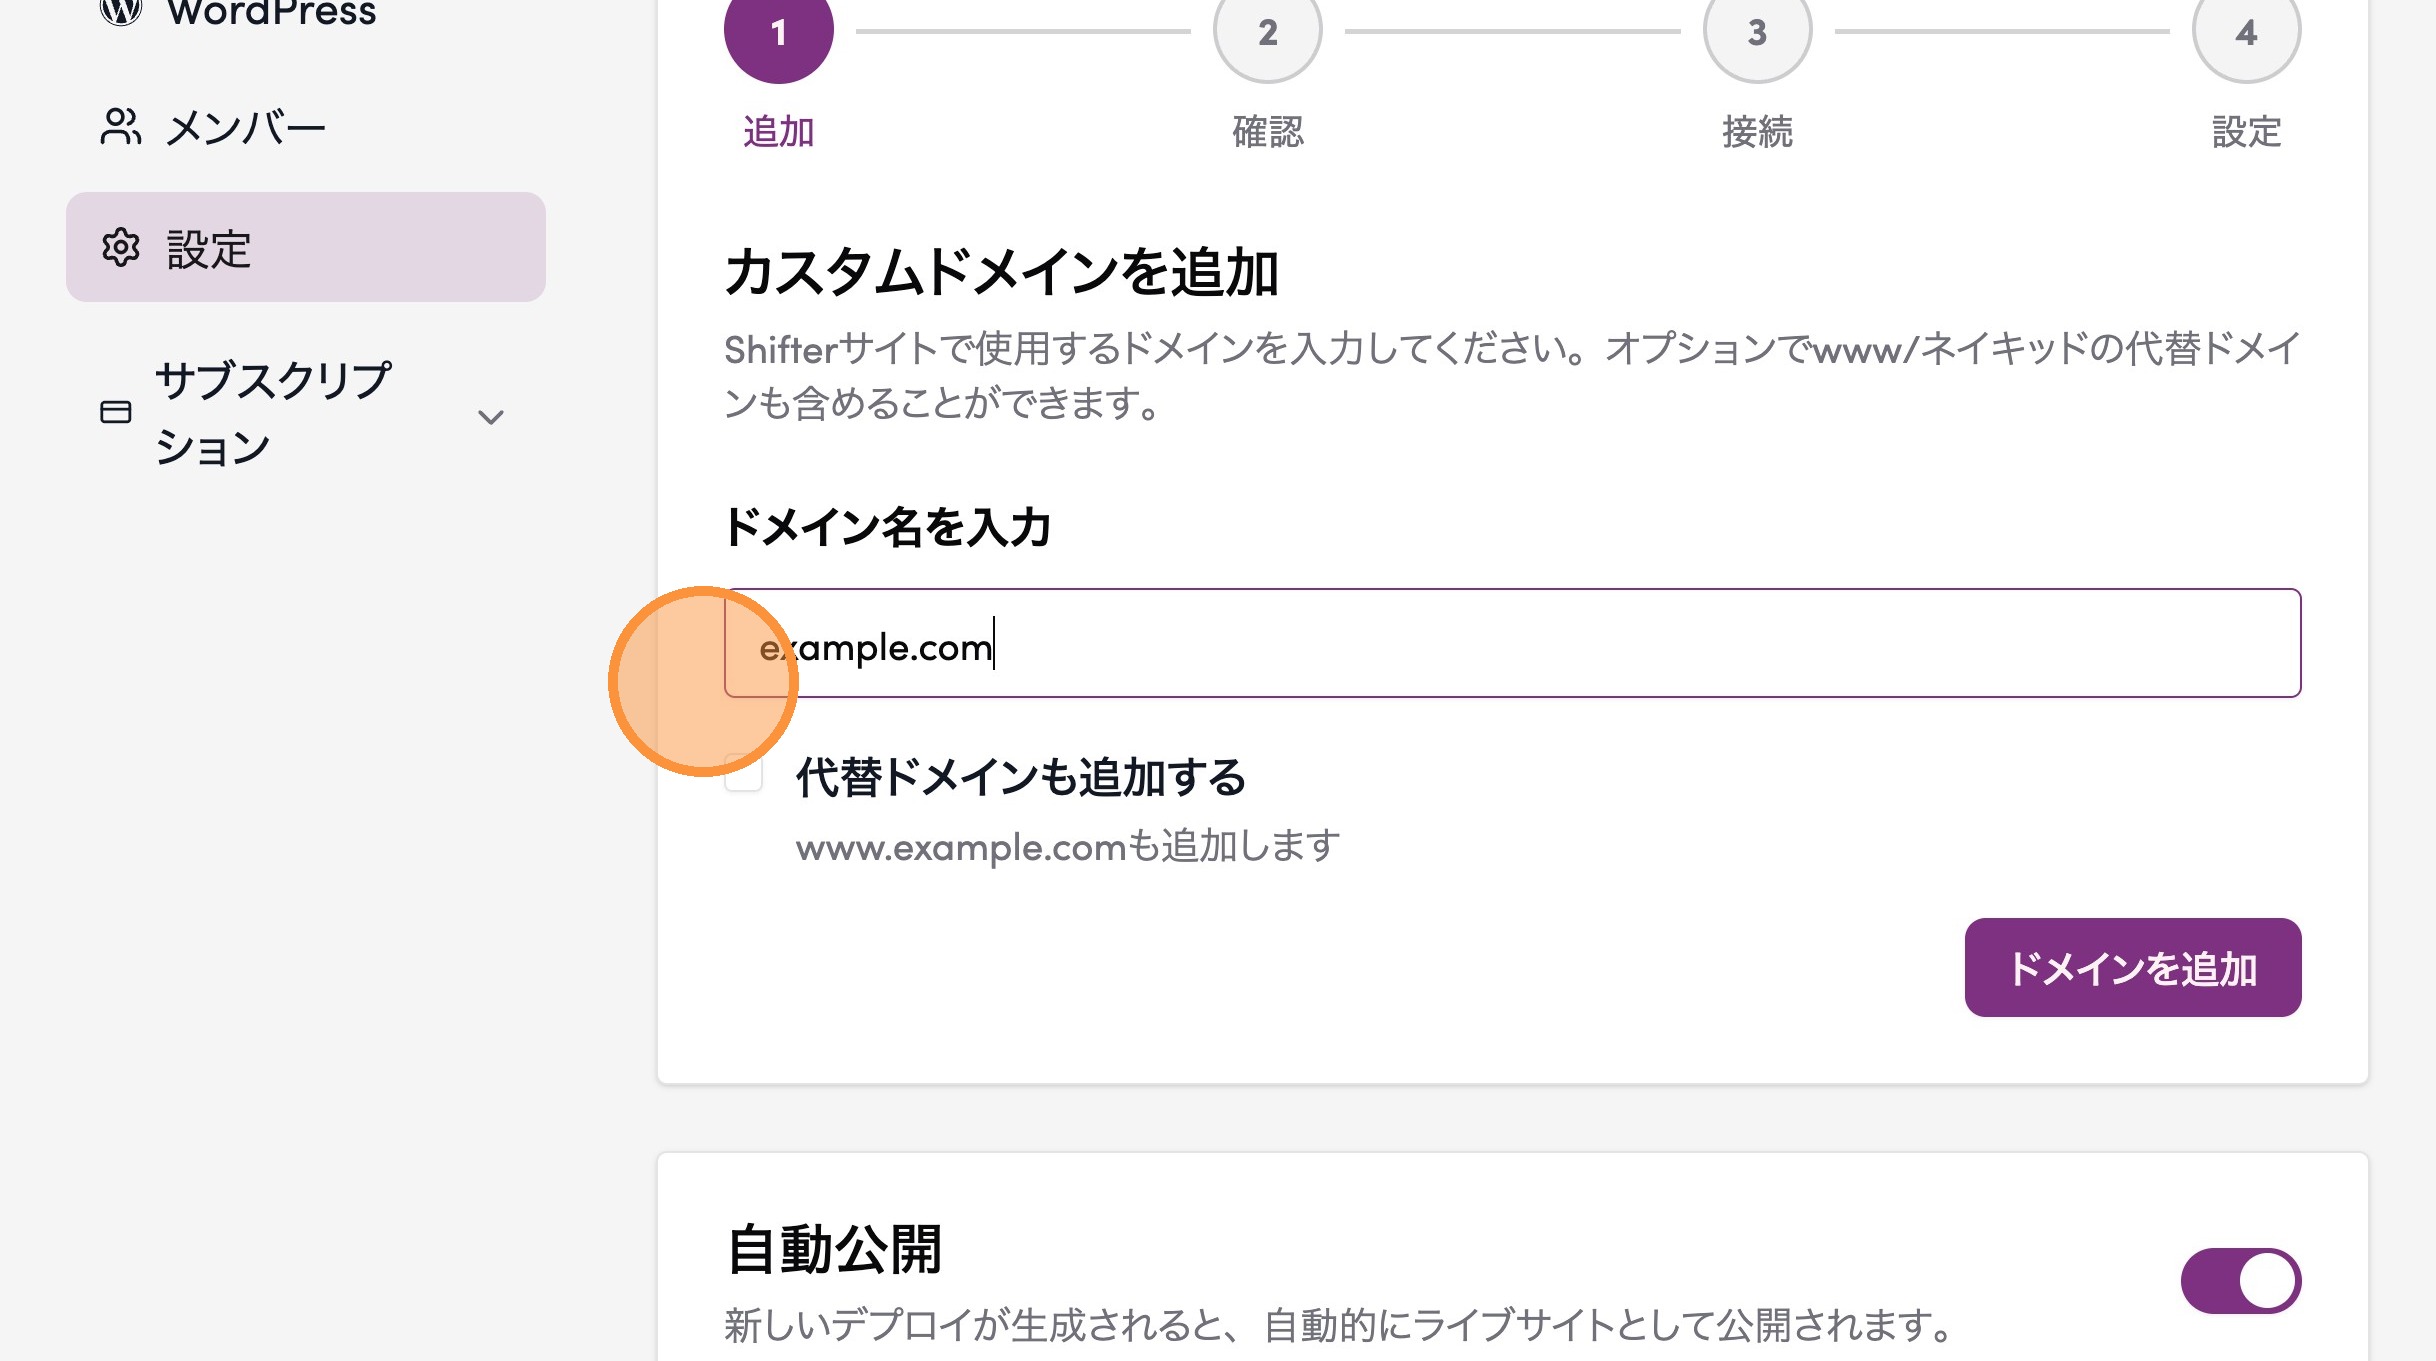The image size is (2436, 1361).
Task: Click the subscription card icon
Action: click(116, 412)
